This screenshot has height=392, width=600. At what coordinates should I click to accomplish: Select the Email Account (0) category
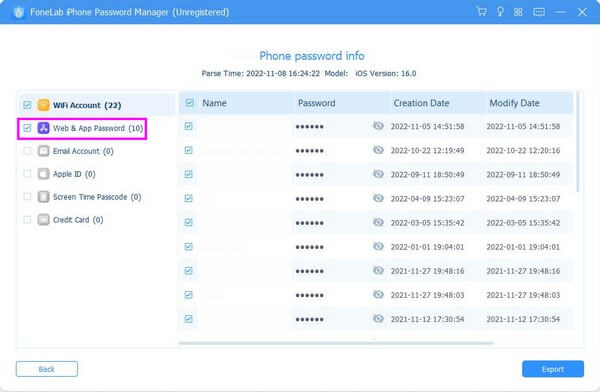coord(97,151)
